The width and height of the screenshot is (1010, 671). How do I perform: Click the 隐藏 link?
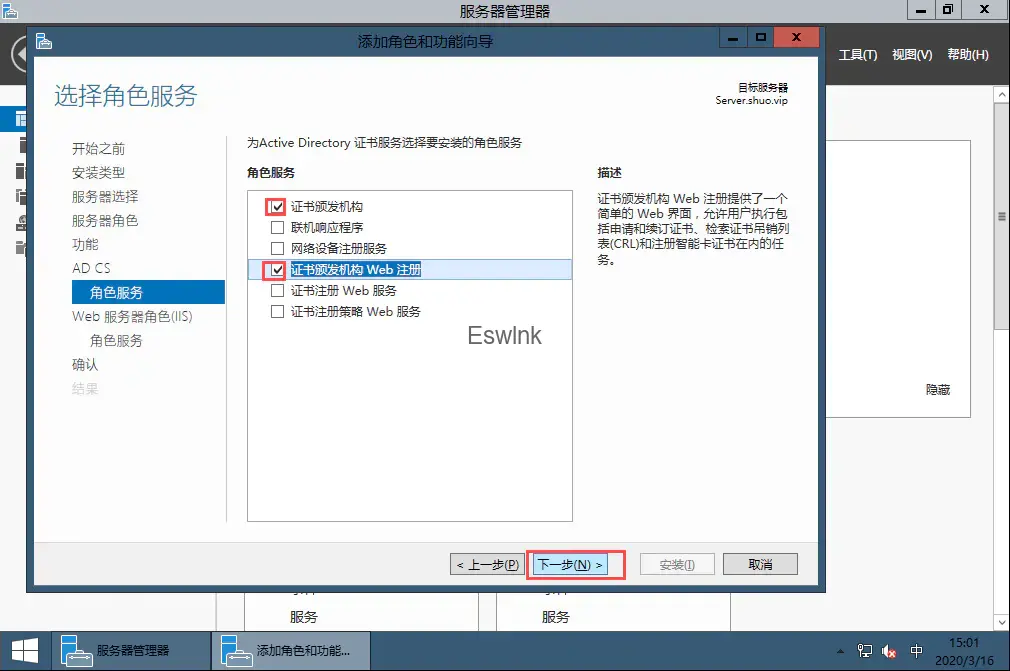[x=937, y=390]
